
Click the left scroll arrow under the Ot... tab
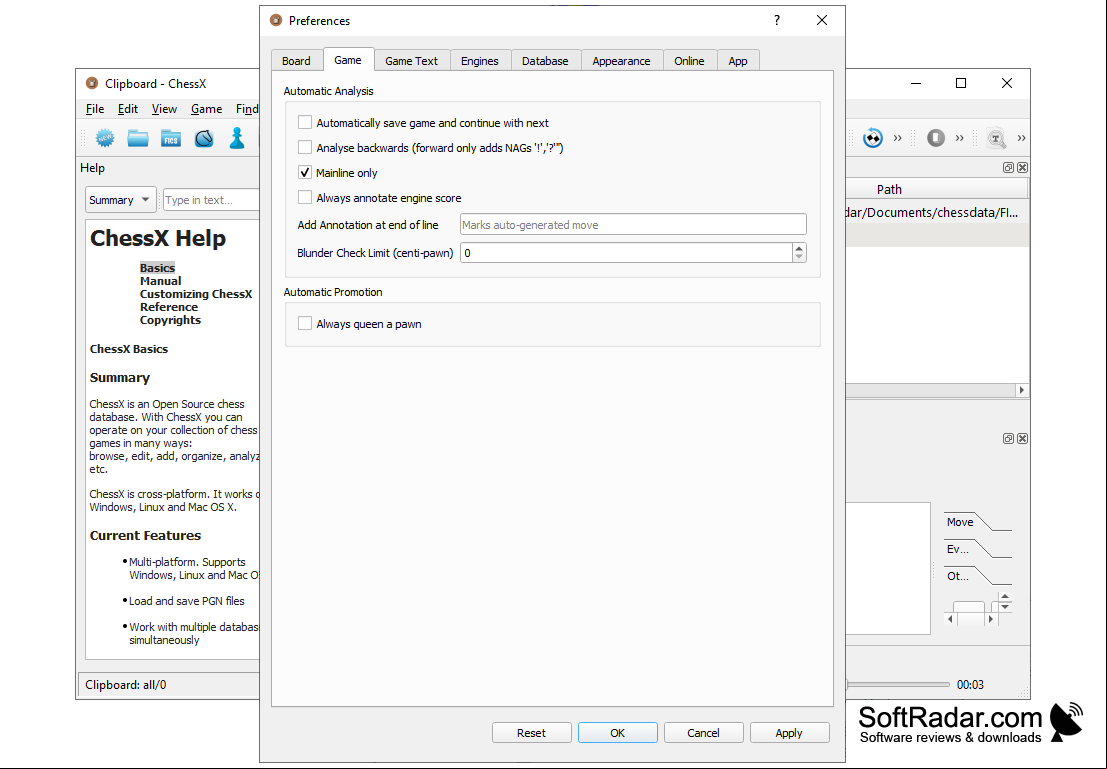pos(950,619)
